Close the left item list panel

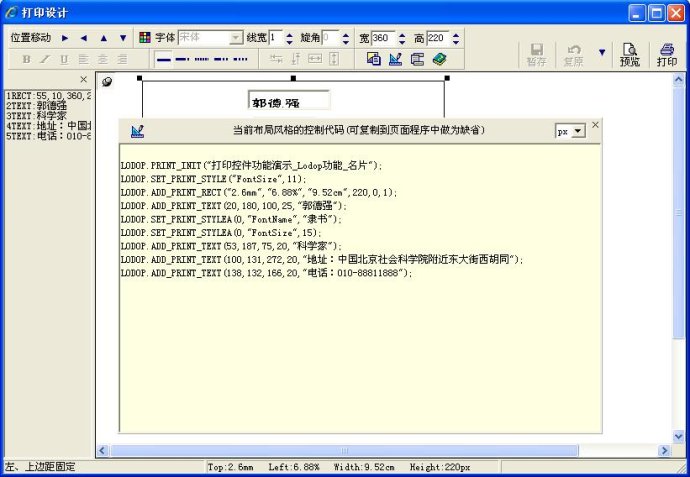84,79
